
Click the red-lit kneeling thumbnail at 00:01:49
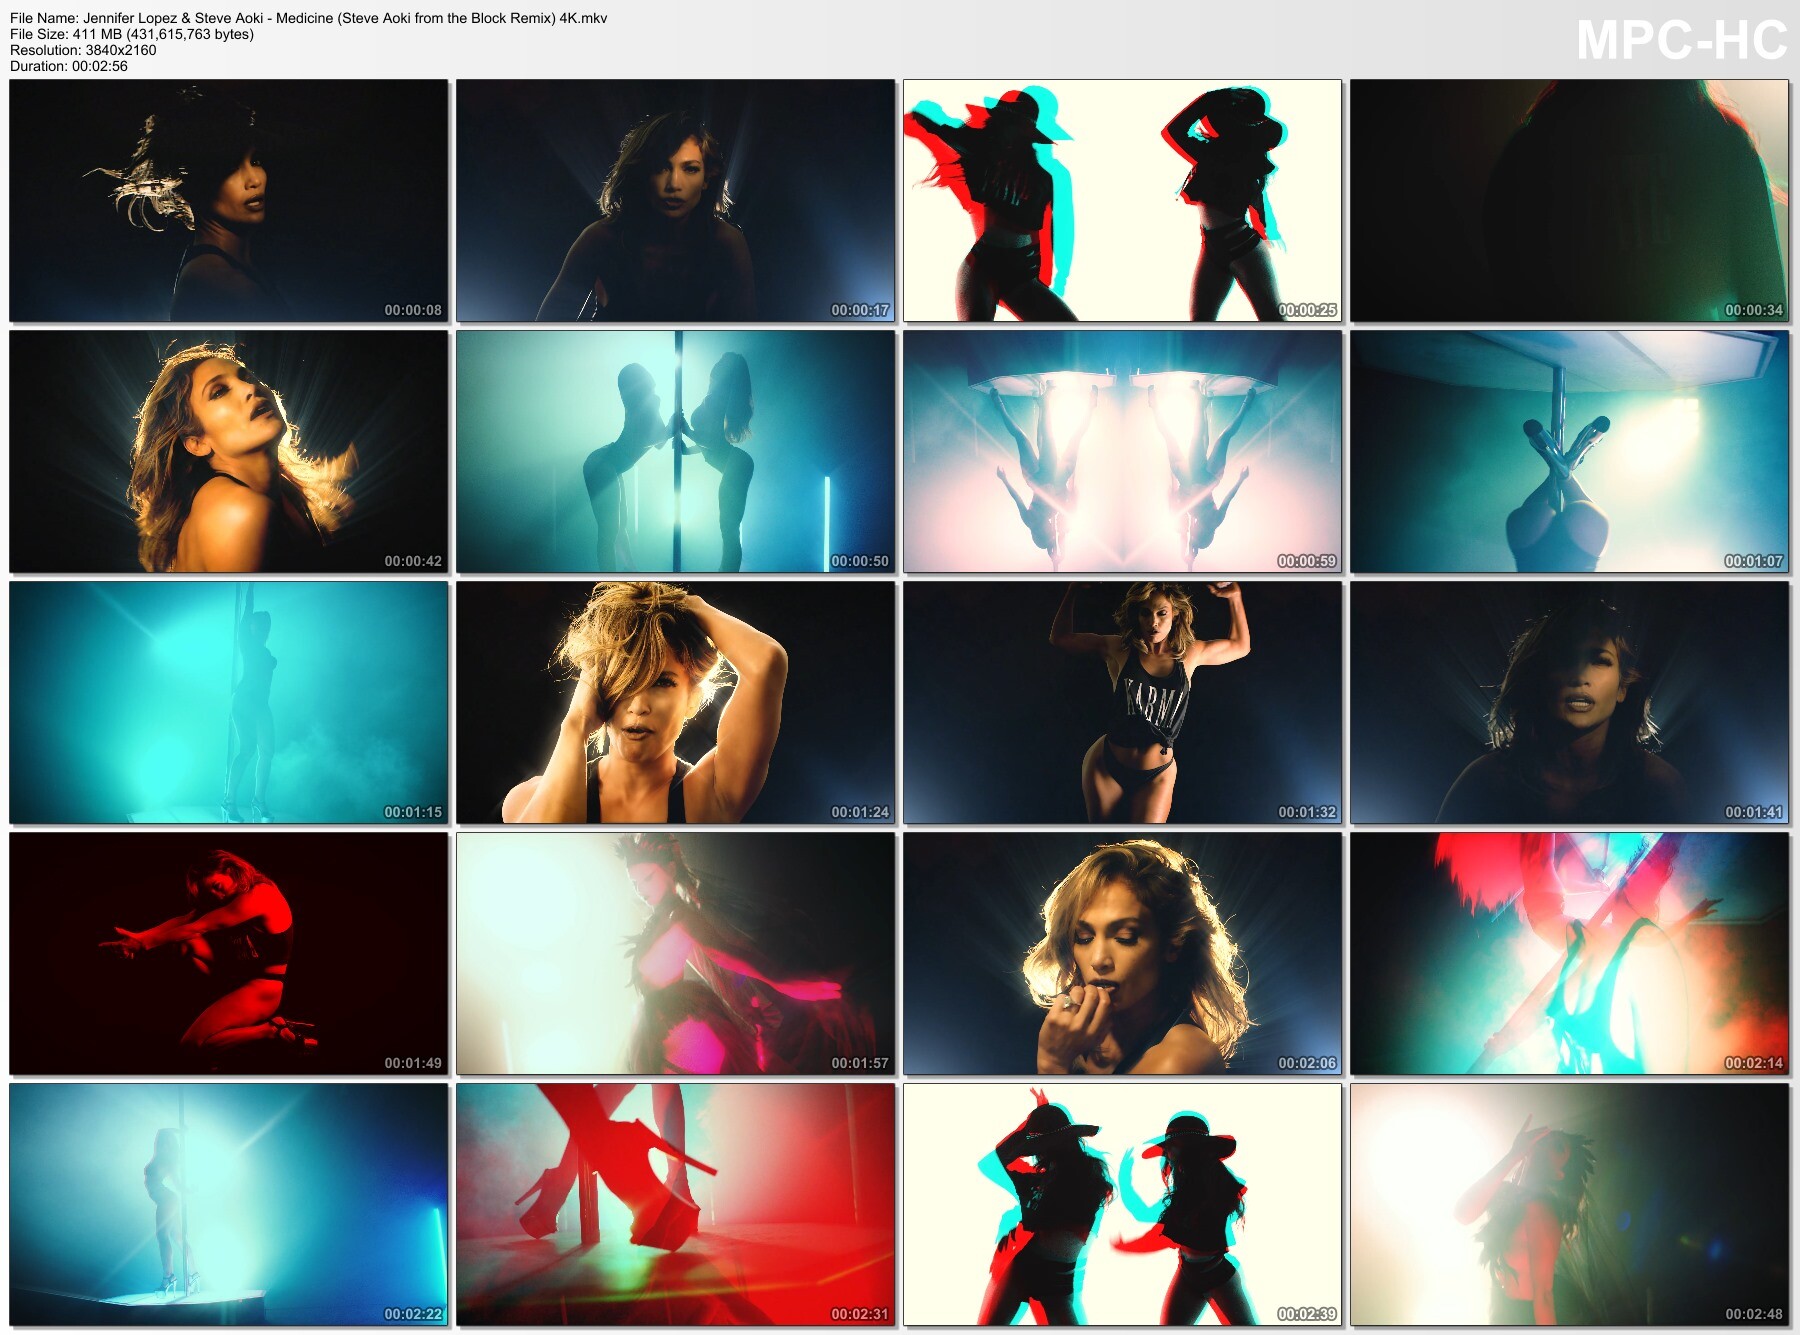[x=229, y=954]
